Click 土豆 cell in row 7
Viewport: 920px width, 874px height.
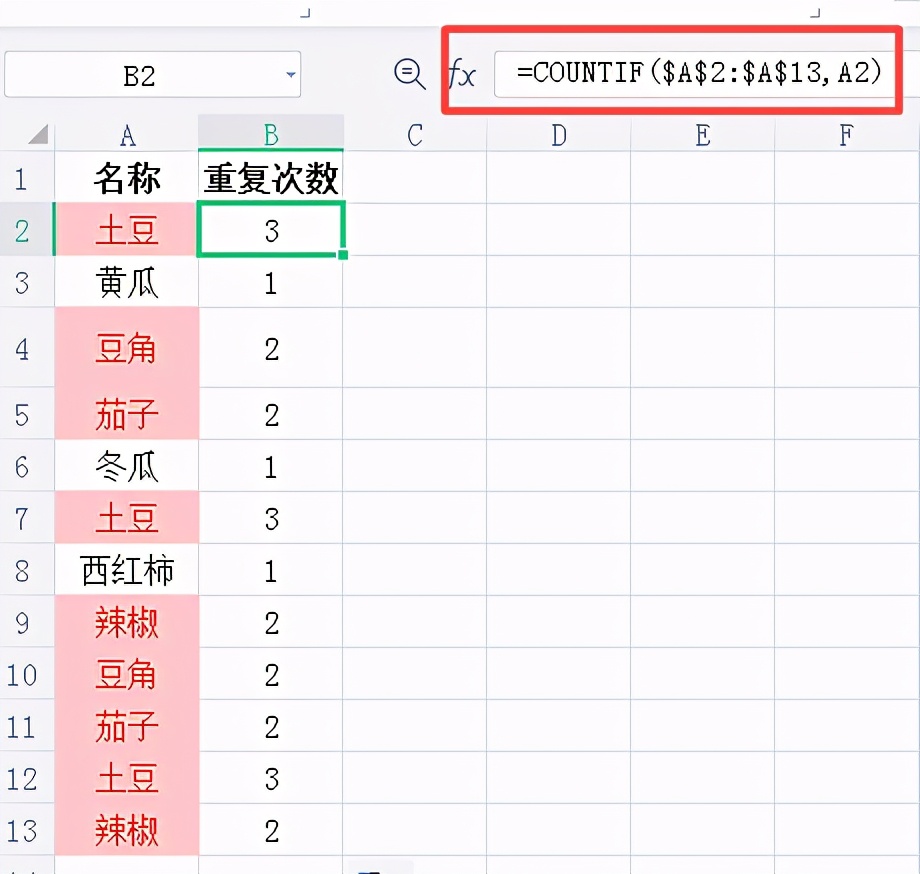[x=127, y=519]
